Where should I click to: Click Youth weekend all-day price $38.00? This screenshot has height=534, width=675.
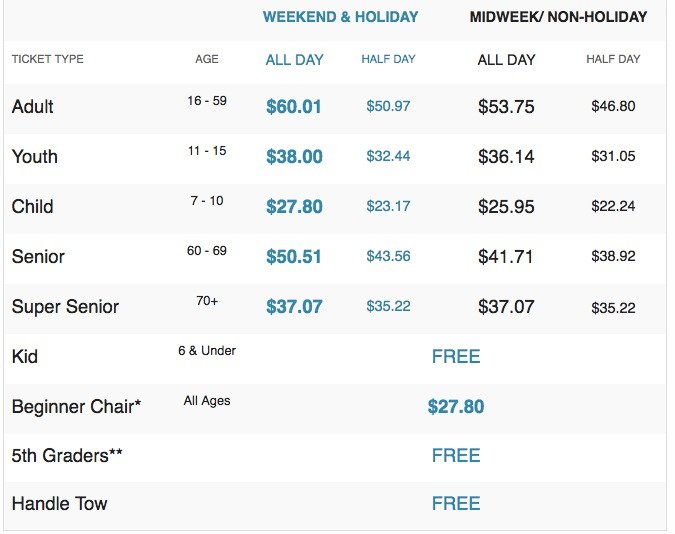click(294, 156)
